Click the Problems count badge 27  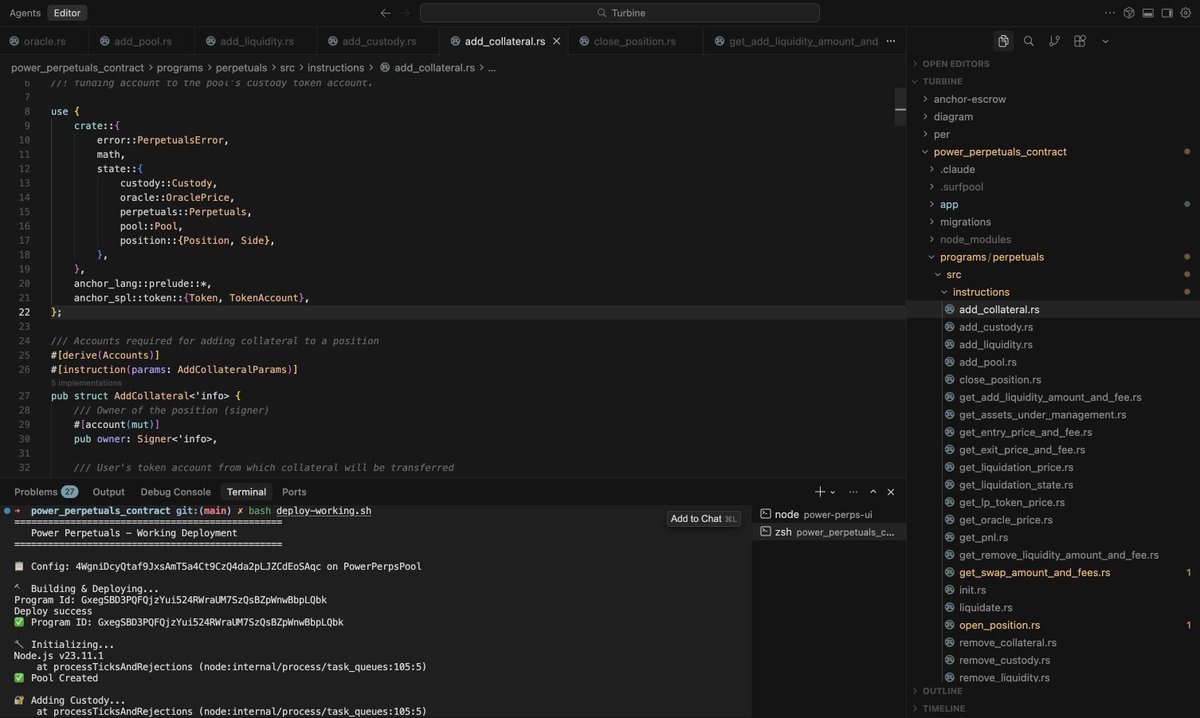click(x=70, y=492)
